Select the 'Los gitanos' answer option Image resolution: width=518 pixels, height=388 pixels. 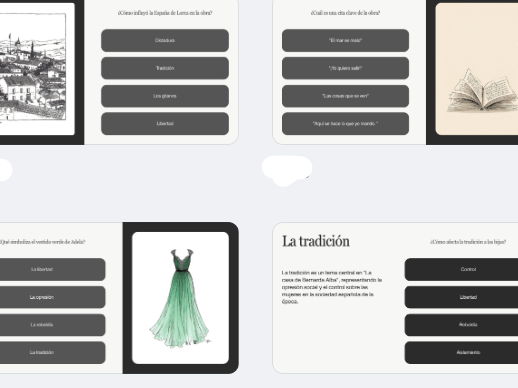(165, 96)
